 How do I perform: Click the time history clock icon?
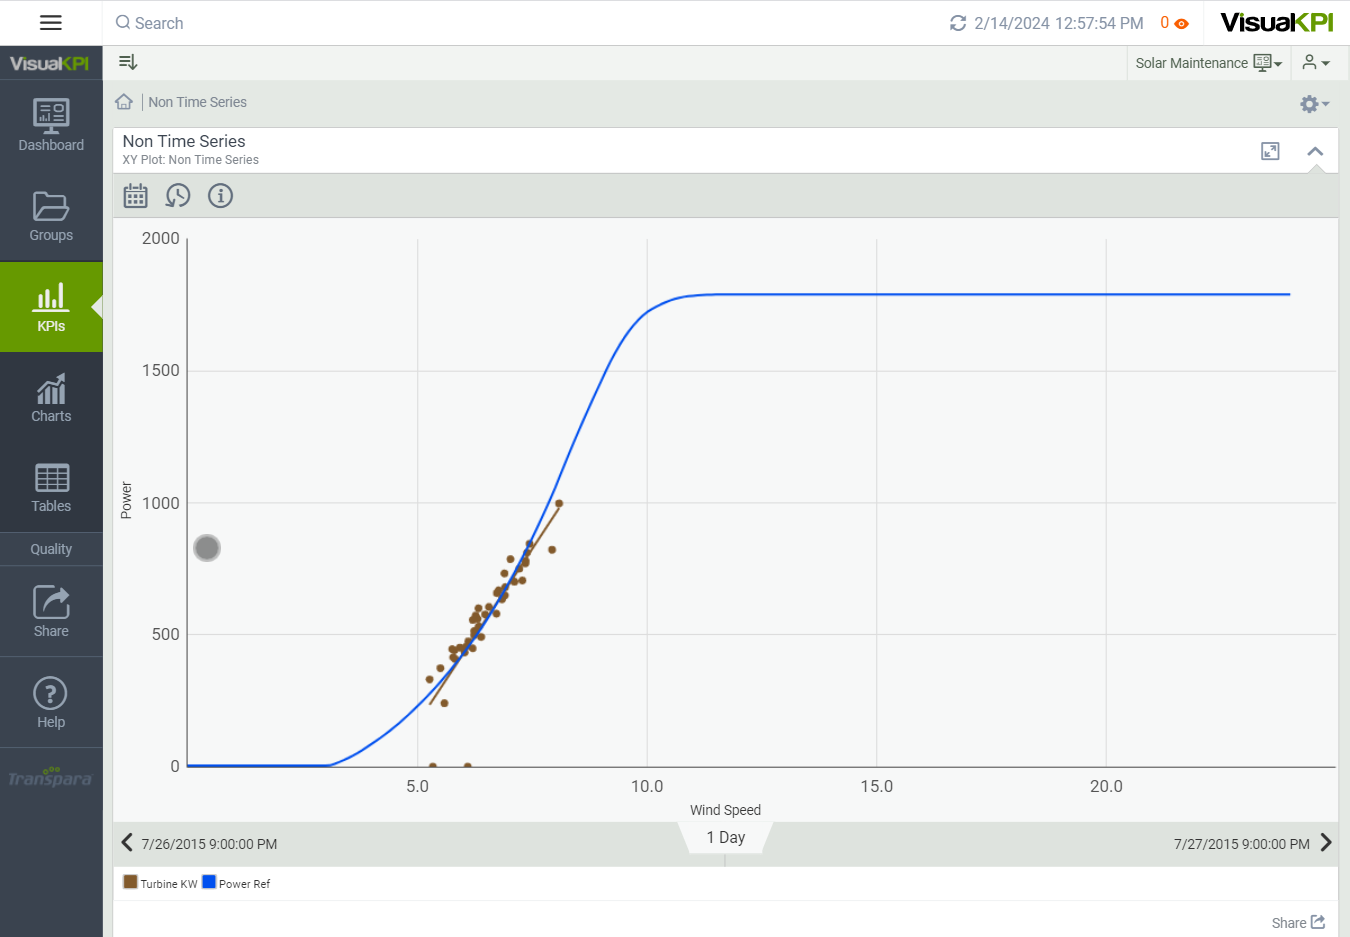click(178, 196)
